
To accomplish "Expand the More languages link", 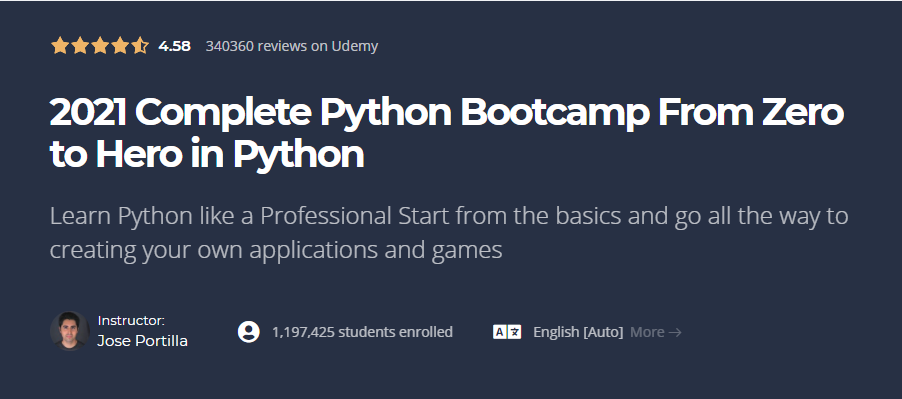I will coord(656,332).
